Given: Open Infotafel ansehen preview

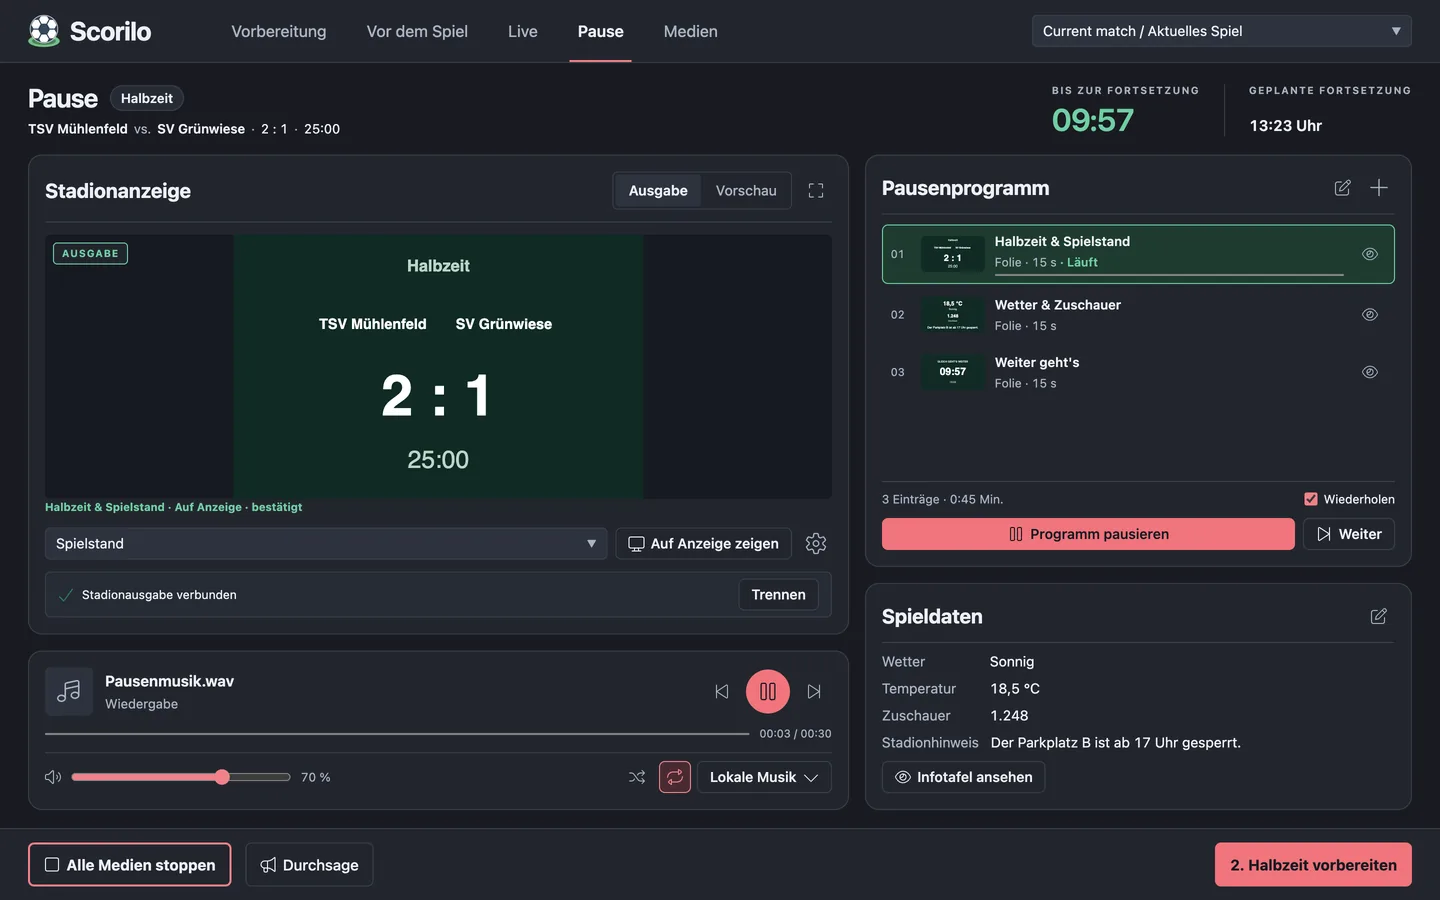Looking at the screenshot, I should (x=964, y=777).
